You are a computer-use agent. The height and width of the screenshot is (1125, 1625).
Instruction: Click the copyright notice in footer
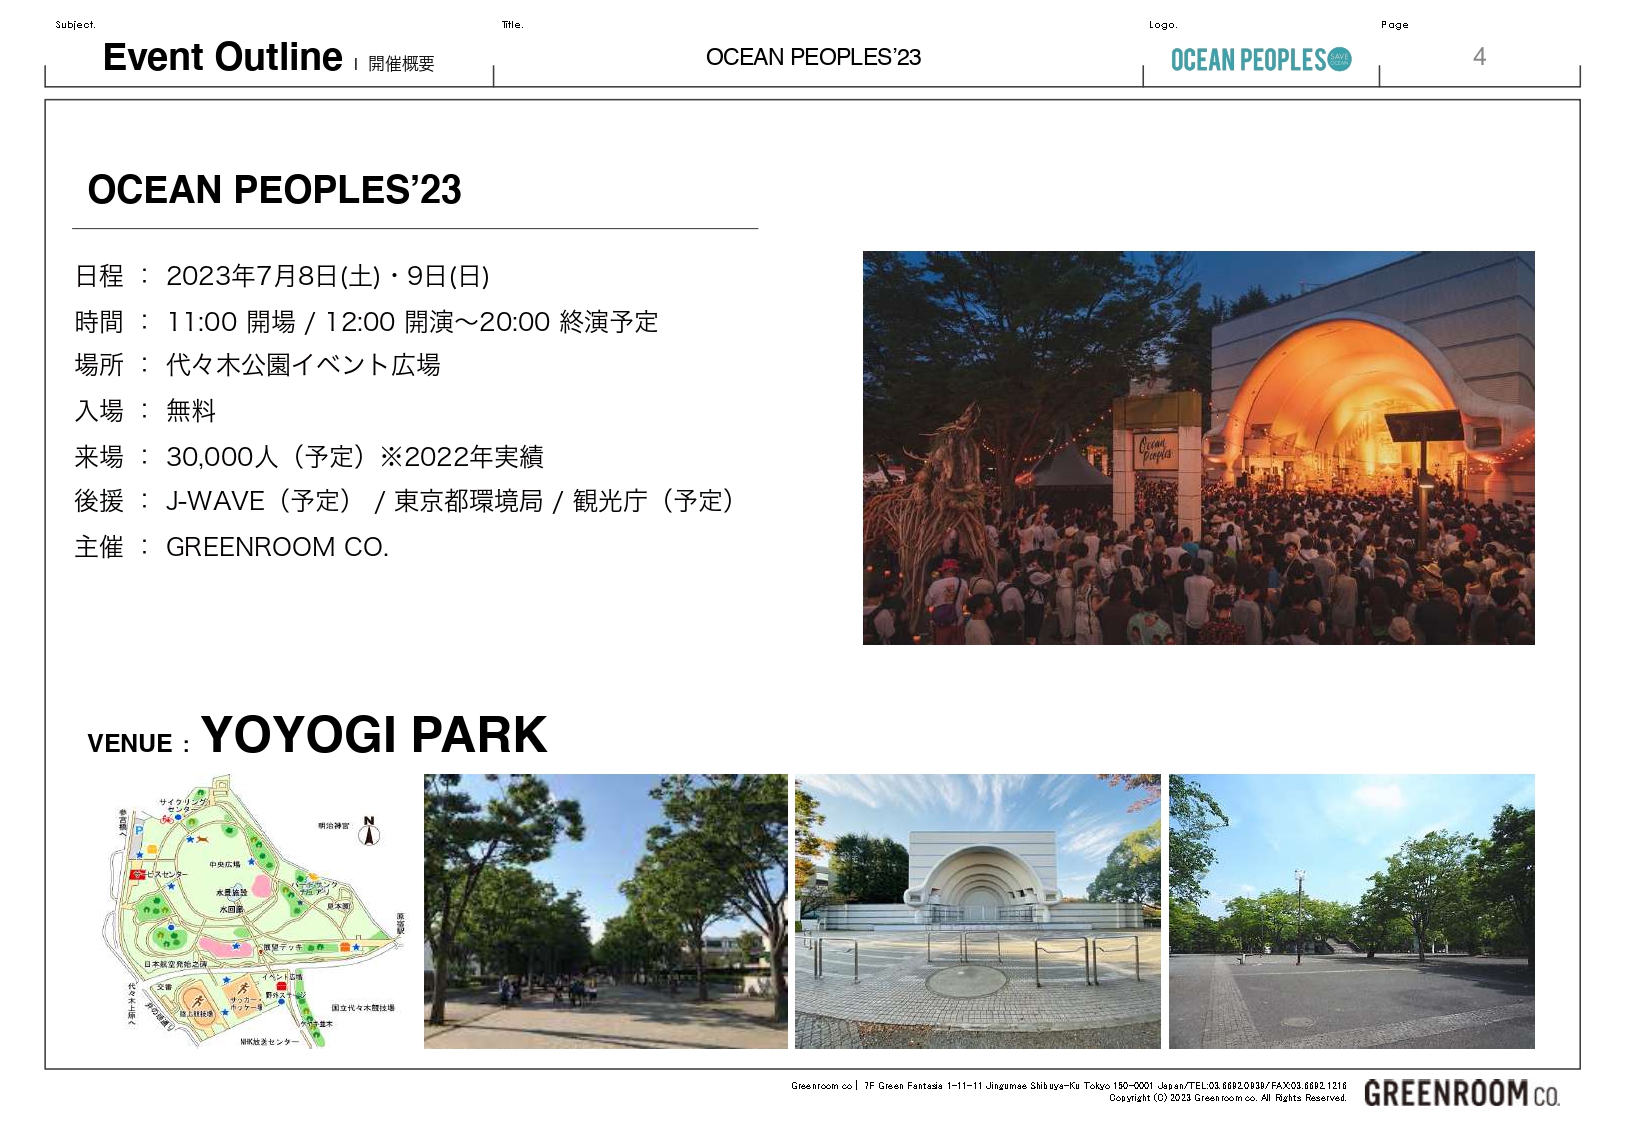click(x=1227, y=1098)
